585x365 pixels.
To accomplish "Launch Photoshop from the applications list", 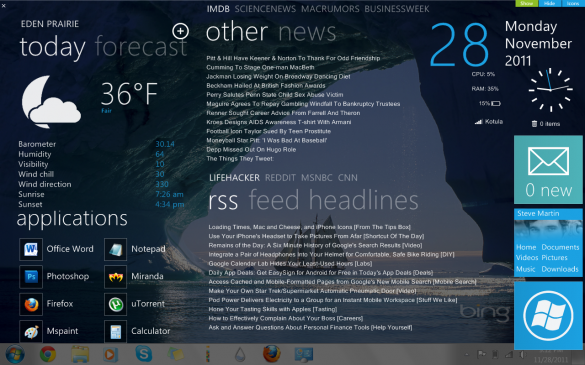I will pos(54,276).
